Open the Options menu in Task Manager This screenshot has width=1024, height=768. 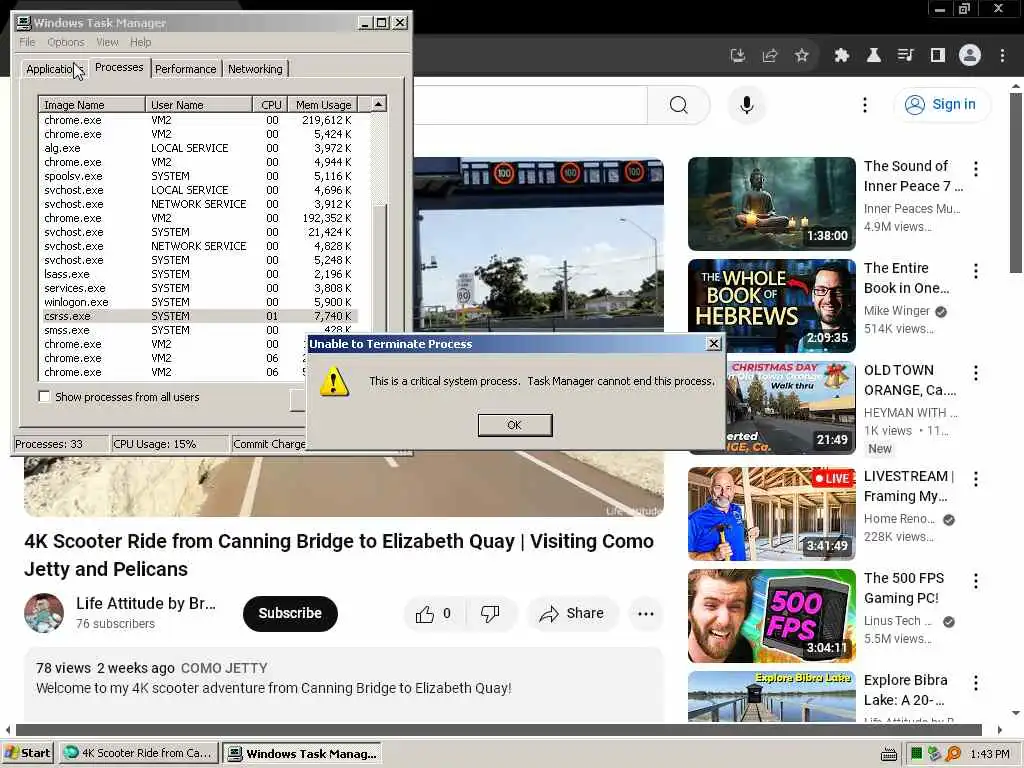pyautogui.click(x=66, y=42)
